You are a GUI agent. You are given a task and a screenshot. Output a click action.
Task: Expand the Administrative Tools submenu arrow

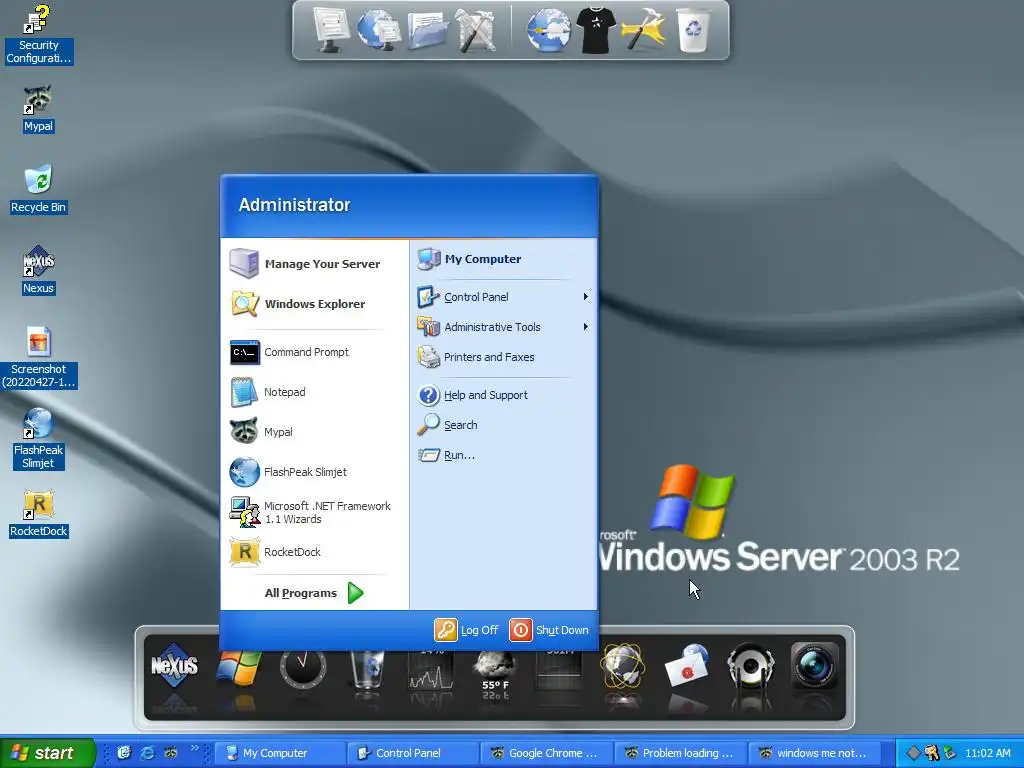(586, 327)
